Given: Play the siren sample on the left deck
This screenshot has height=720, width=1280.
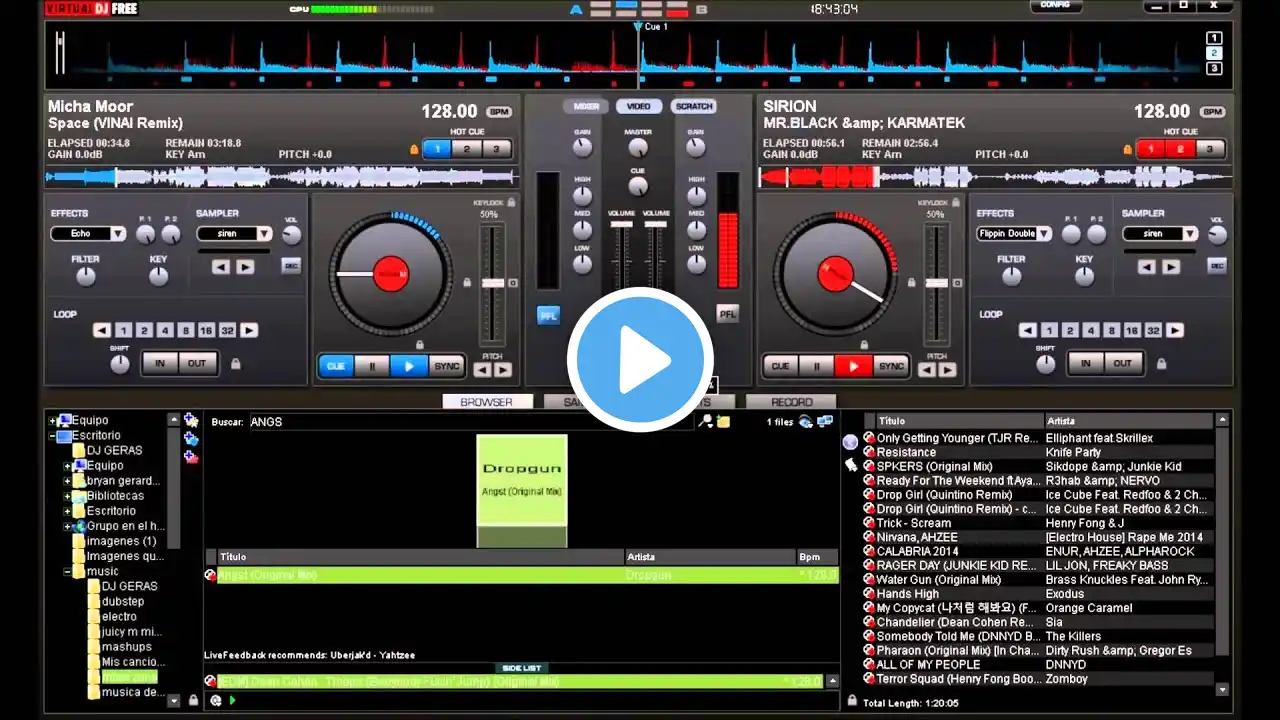Looking at the screenshot, I should tap(245, 267).
